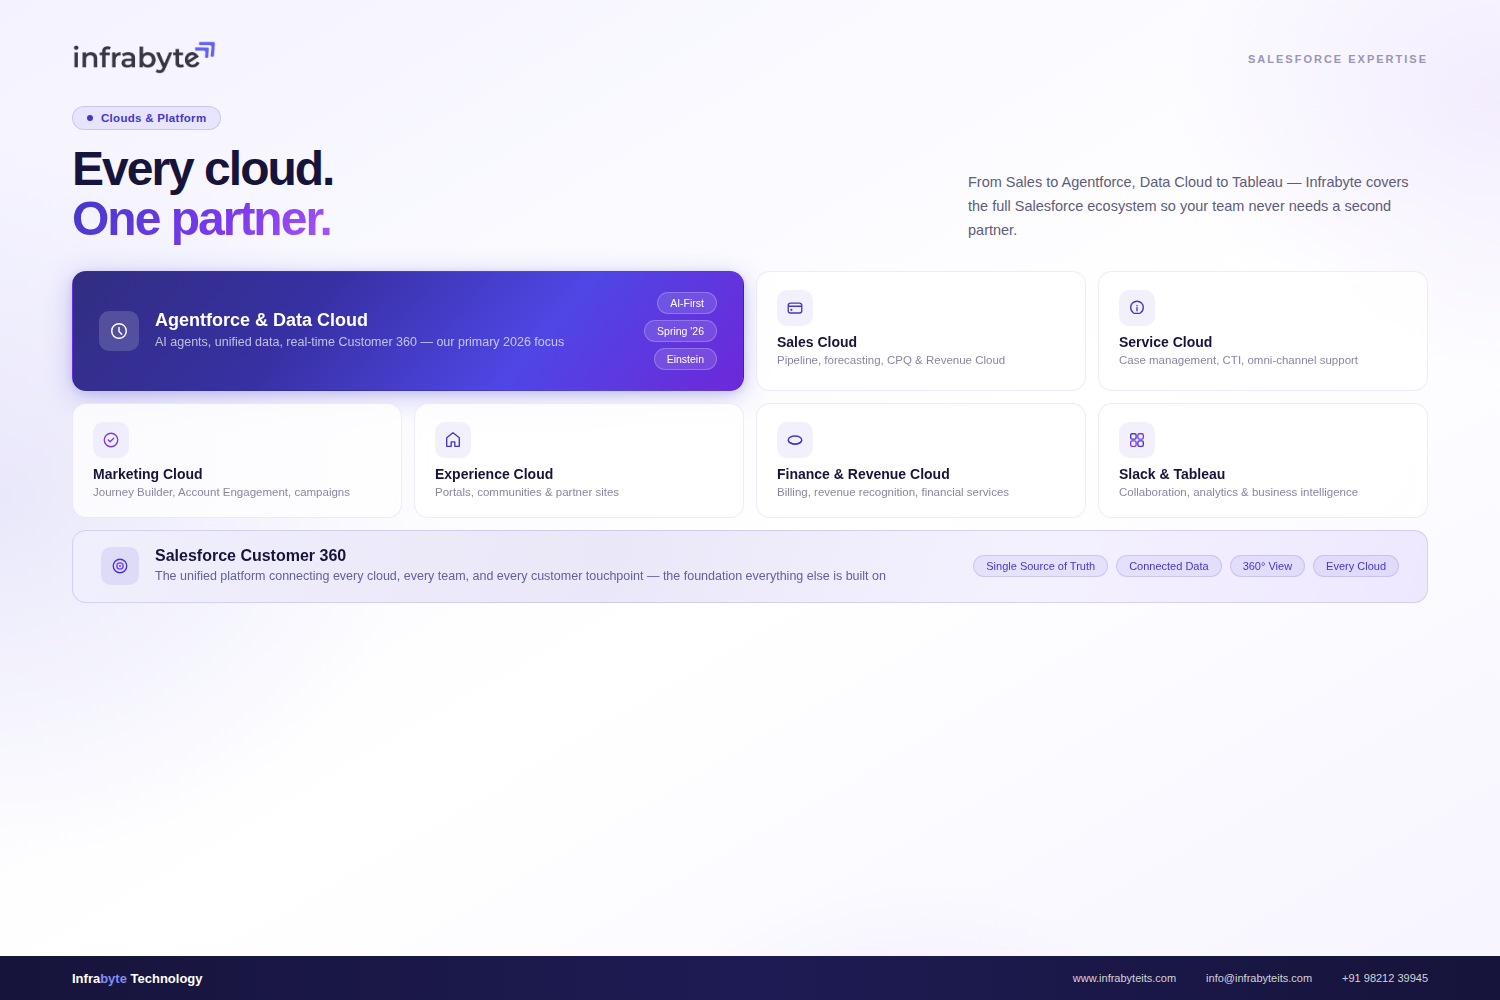Click the infrabyte logo
The width and height of the screenshot is (1500, 1000).
[x=143, y=57]
